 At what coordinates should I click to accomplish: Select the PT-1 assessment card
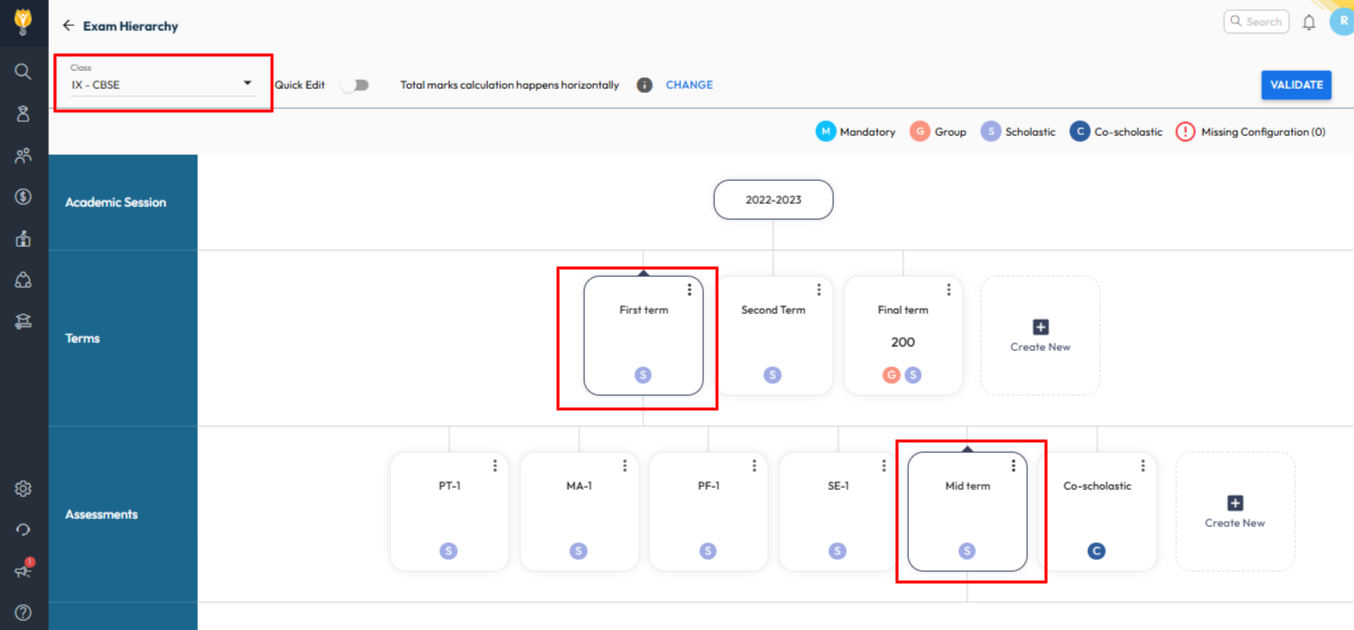coord(449,511)
